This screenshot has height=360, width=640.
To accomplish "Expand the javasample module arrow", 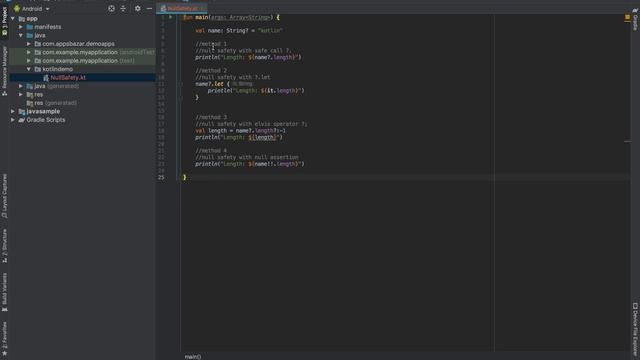I will tap(13, 111).
